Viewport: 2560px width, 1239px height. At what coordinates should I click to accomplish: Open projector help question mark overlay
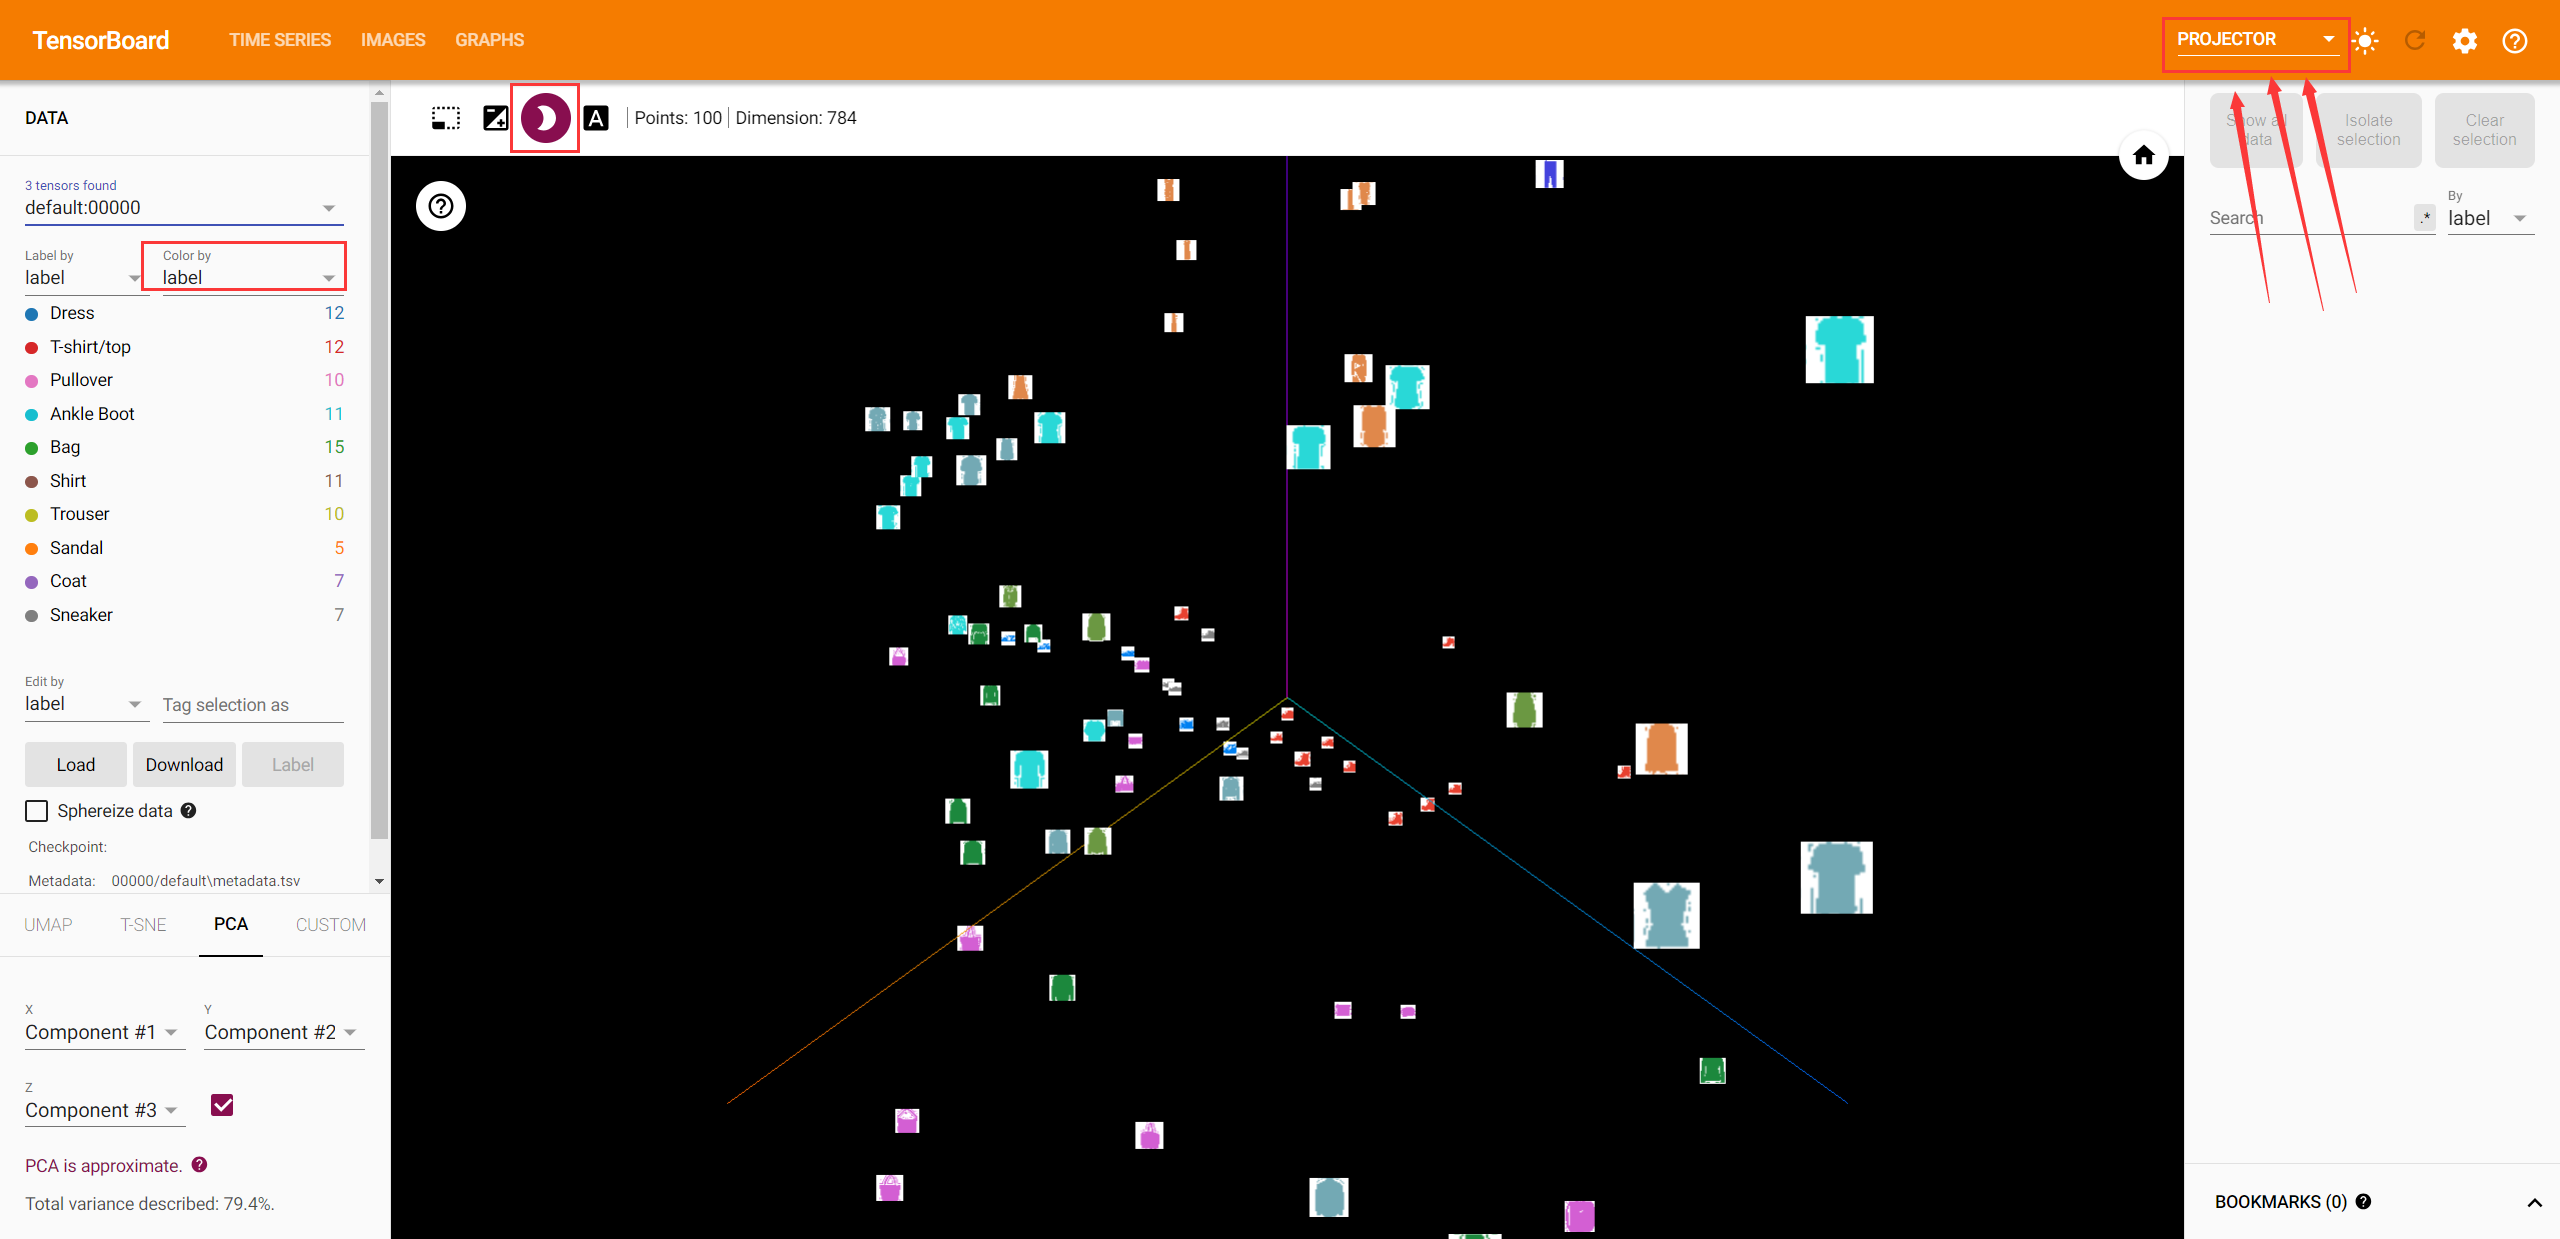point(441,206)
